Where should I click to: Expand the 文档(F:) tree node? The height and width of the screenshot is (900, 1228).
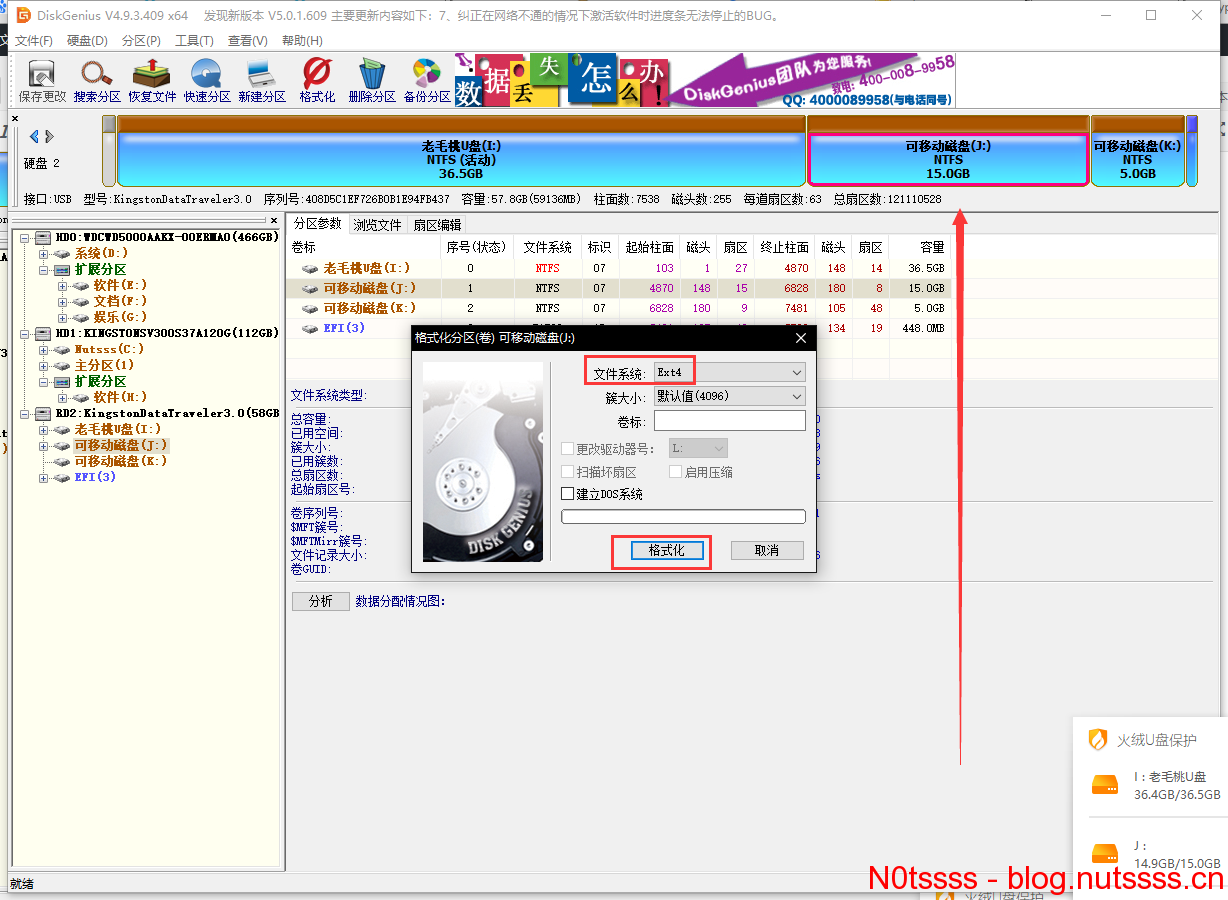coord(63,301)
